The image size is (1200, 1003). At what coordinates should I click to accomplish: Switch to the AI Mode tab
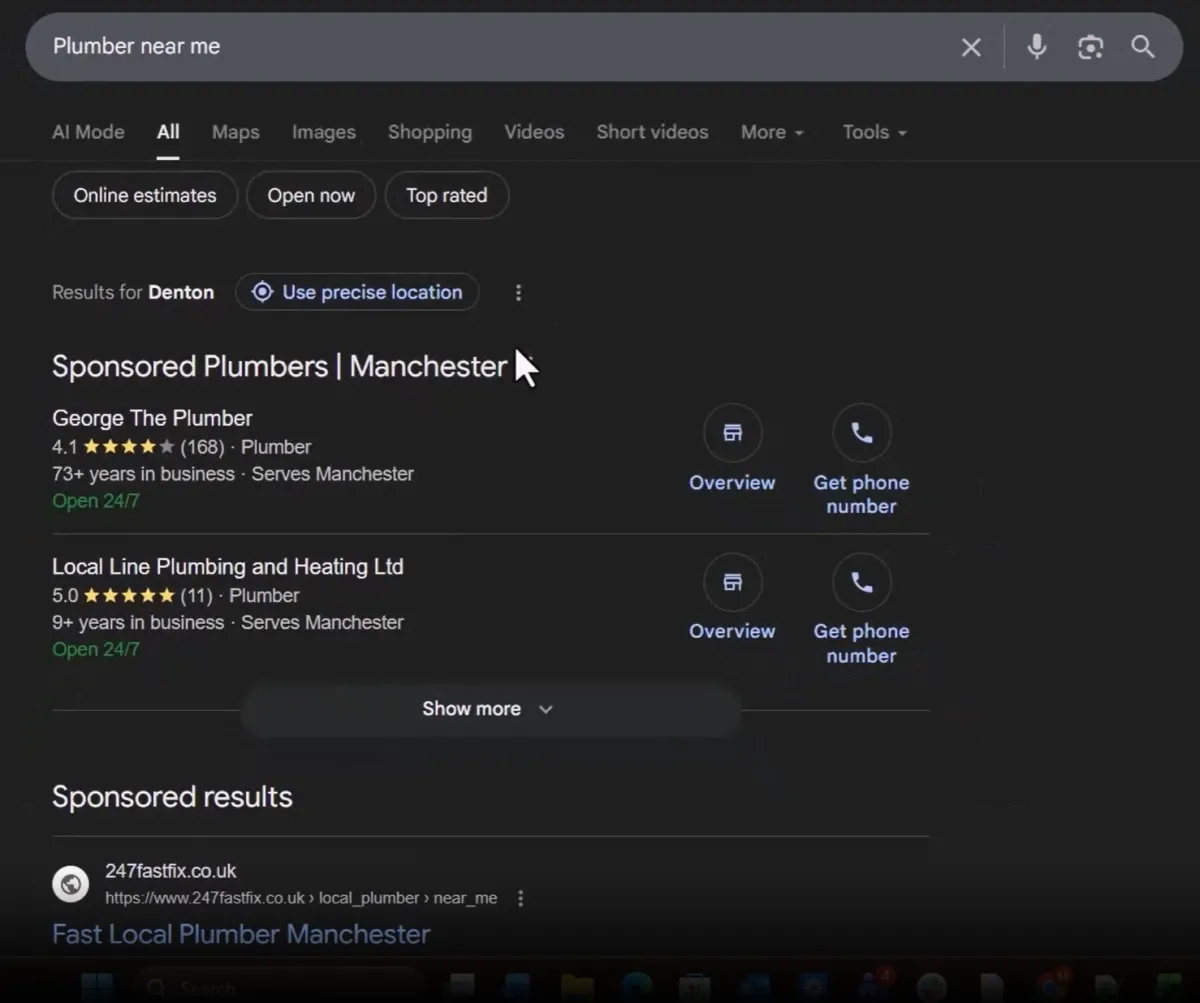point(88,132)
